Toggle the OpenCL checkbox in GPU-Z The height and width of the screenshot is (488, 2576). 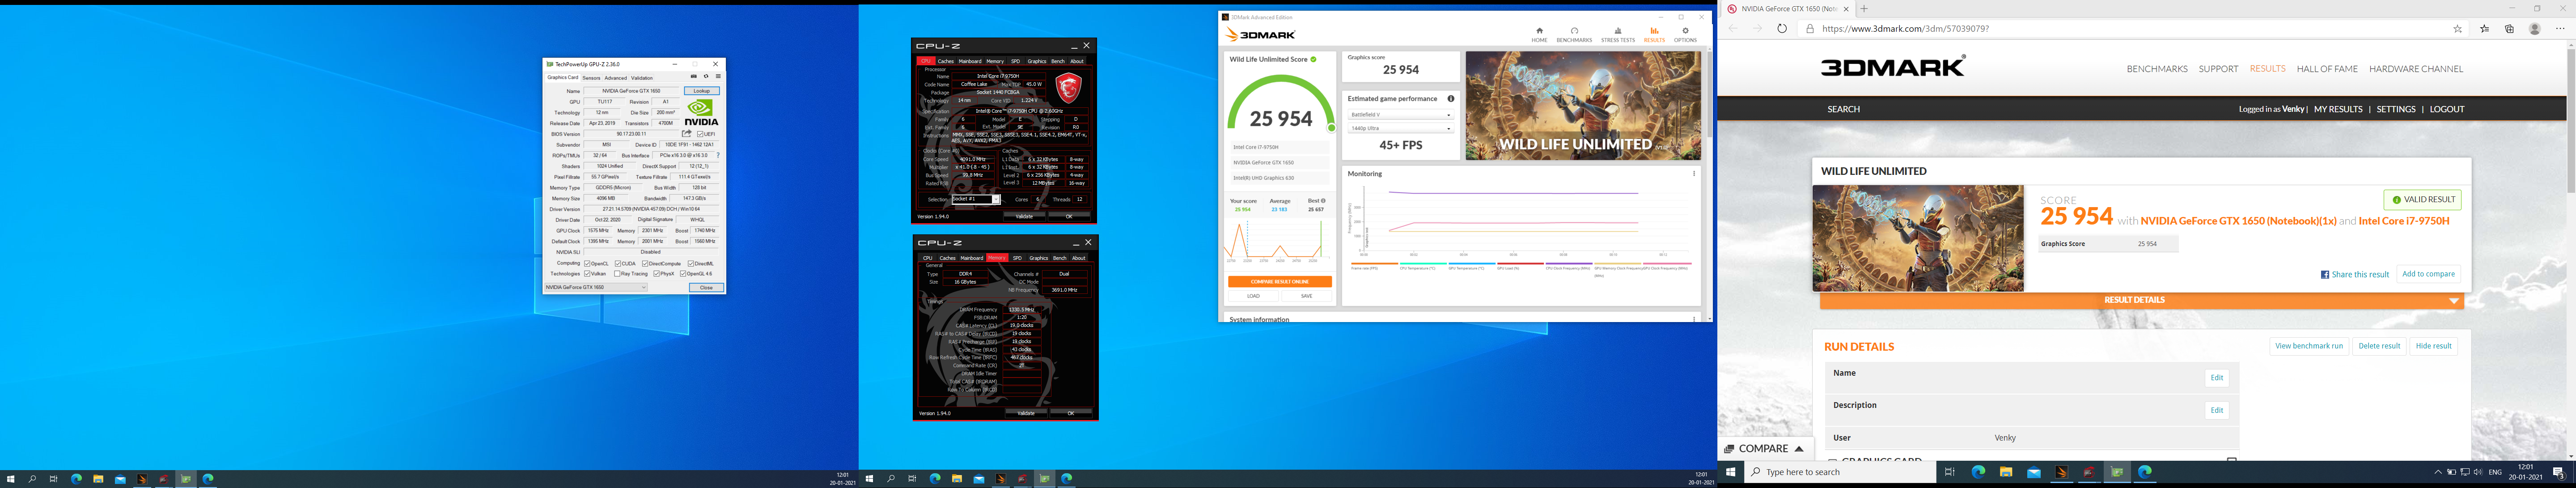587,264
